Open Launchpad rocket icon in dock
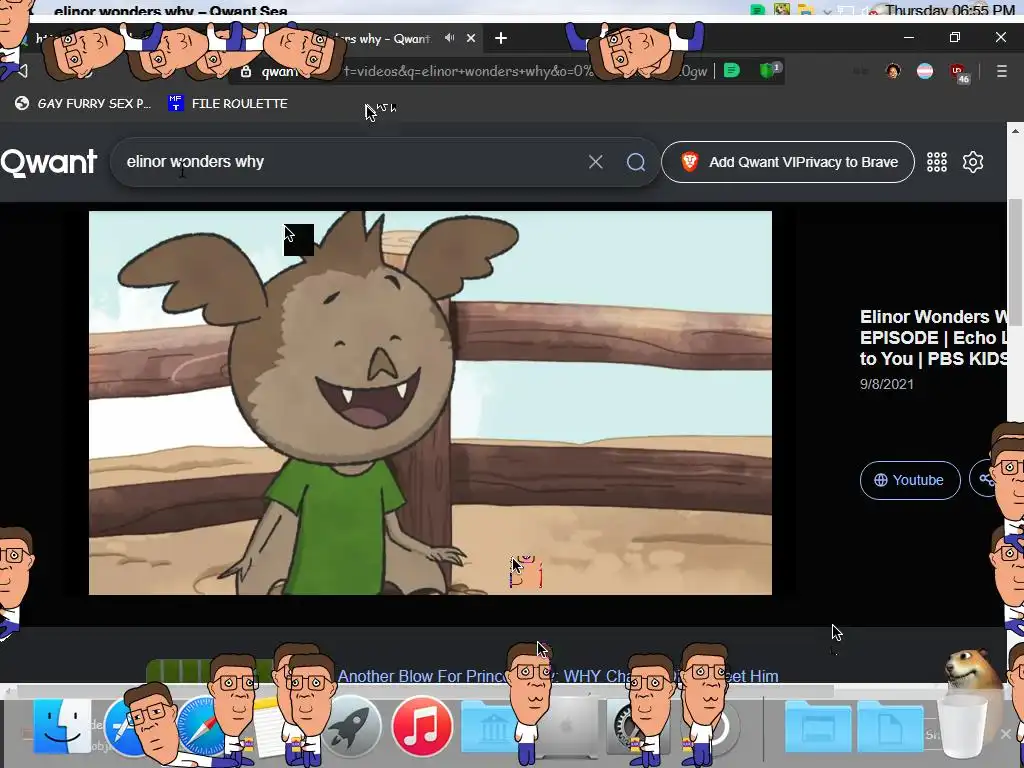 [351, 726]
